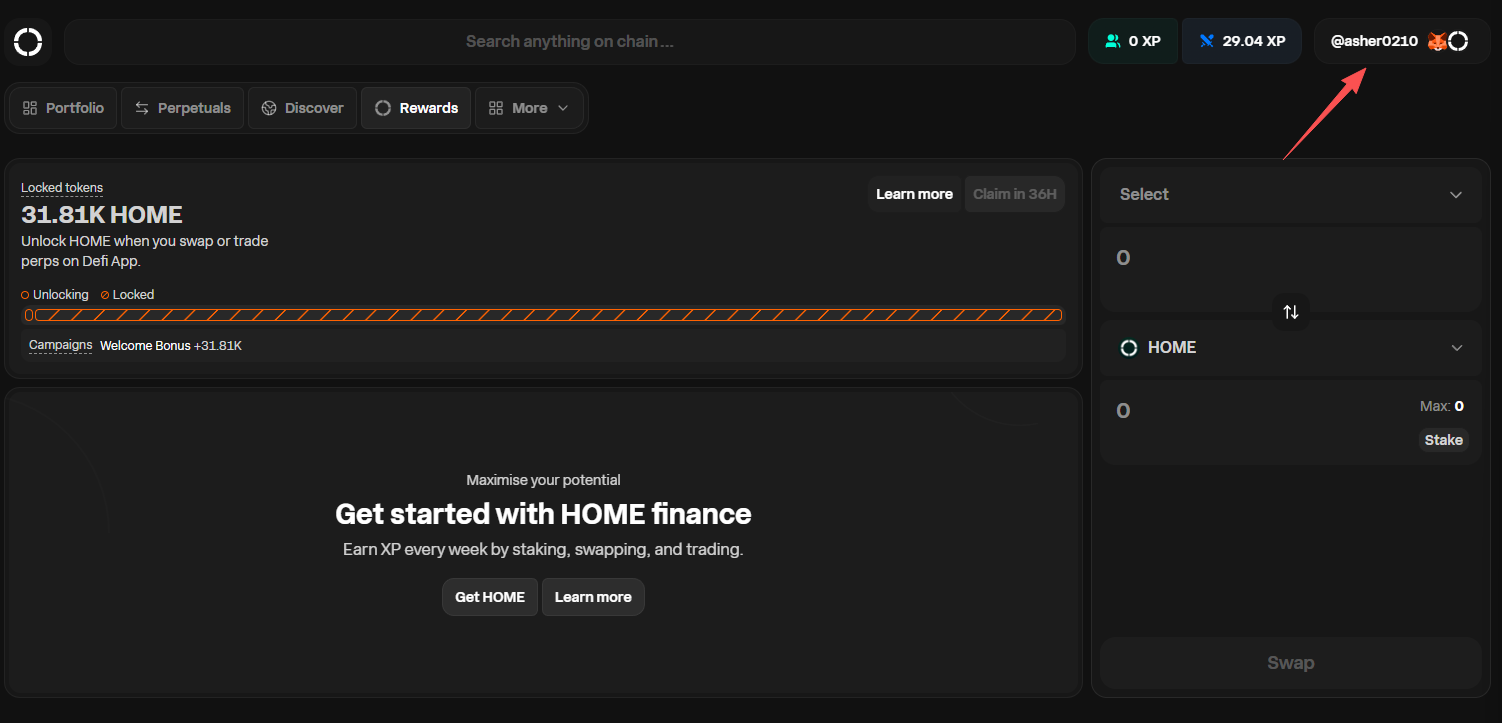
Task: Expand the More menu dropdown
Action: pyautogui.click(x=529, y=108)
